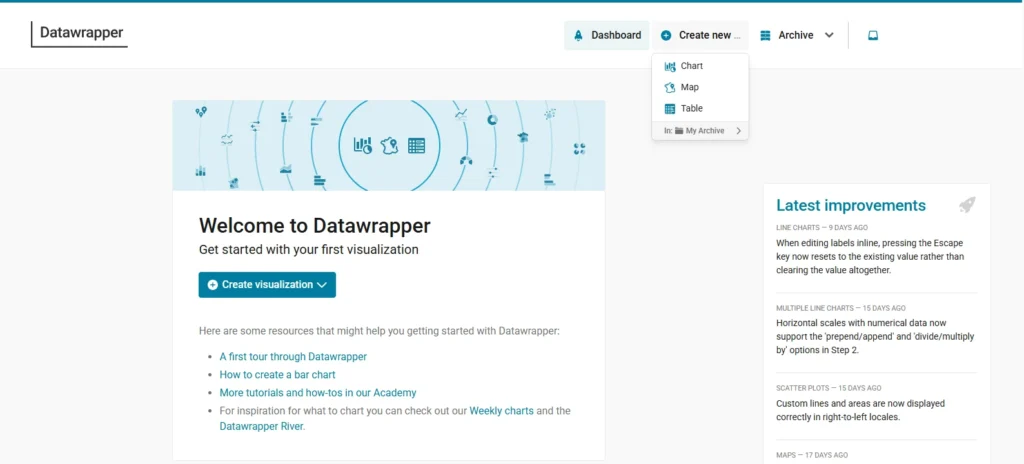This screenshot has height=464, width=1024.
Task: Click the Chart icon in the dropdown
Action: (669, 66)
